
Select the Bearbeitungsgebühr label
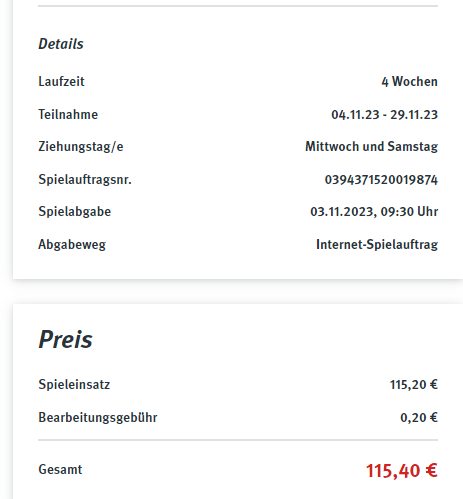coord(98,417)
